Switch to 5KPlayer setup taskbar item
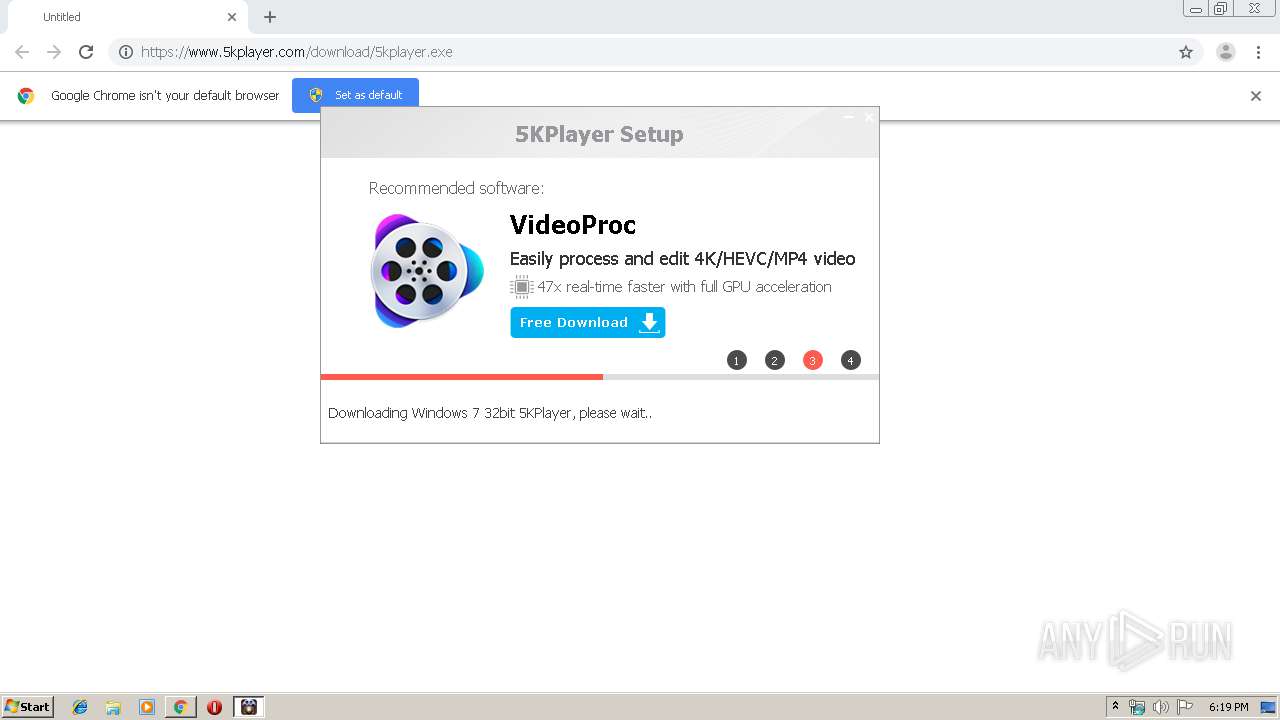 coord(249,707)
